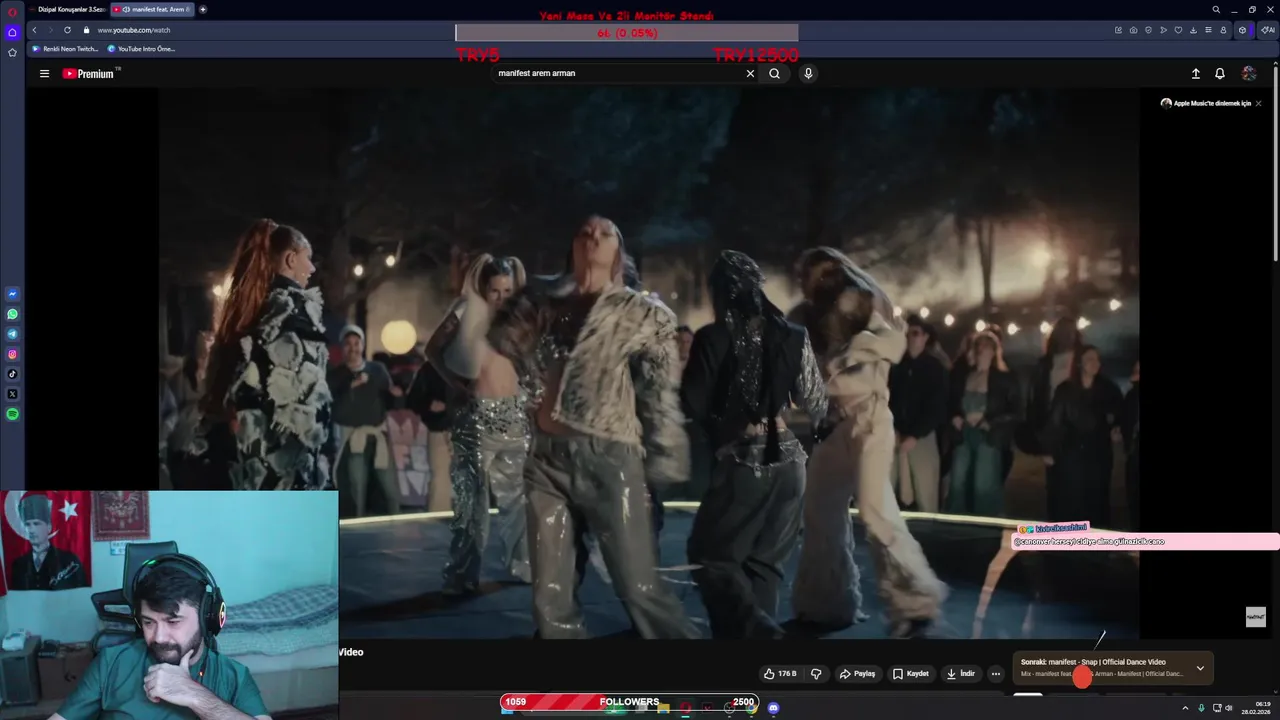Open easy setup sliders icon
This screenshot has height=720, width=1280.
[x=1208, y=30]
